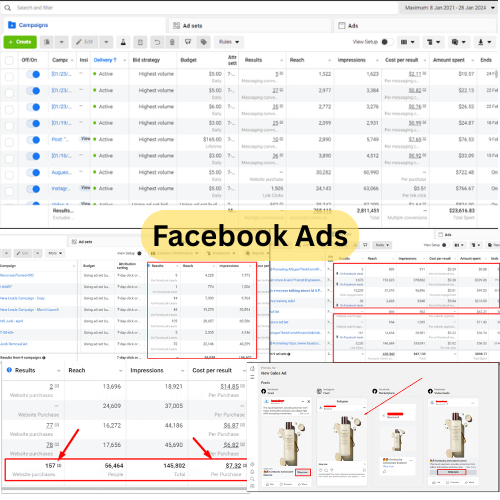Click the pencil Edit button in the main toolbar

point(85,42)
